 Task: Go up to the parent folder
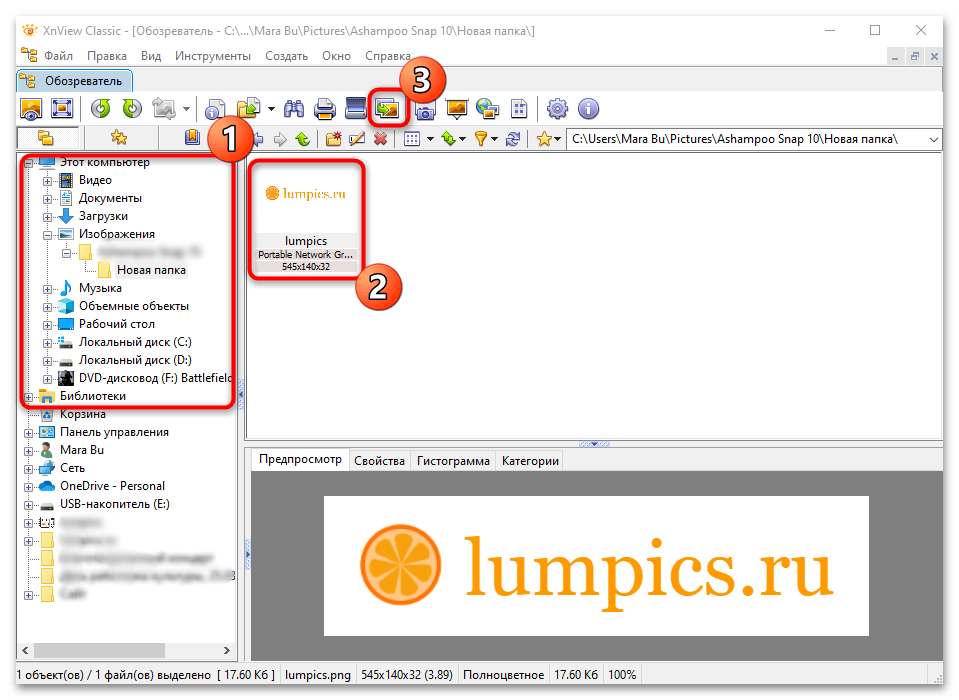303,139
